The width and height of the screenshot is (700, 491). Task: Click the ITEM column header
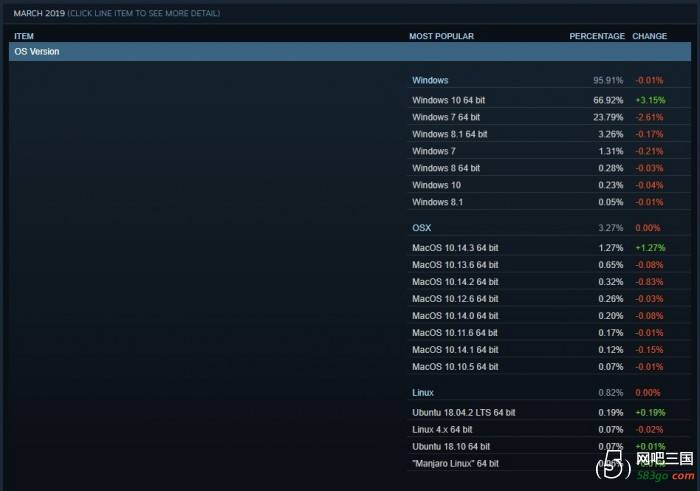click(24, 36)
